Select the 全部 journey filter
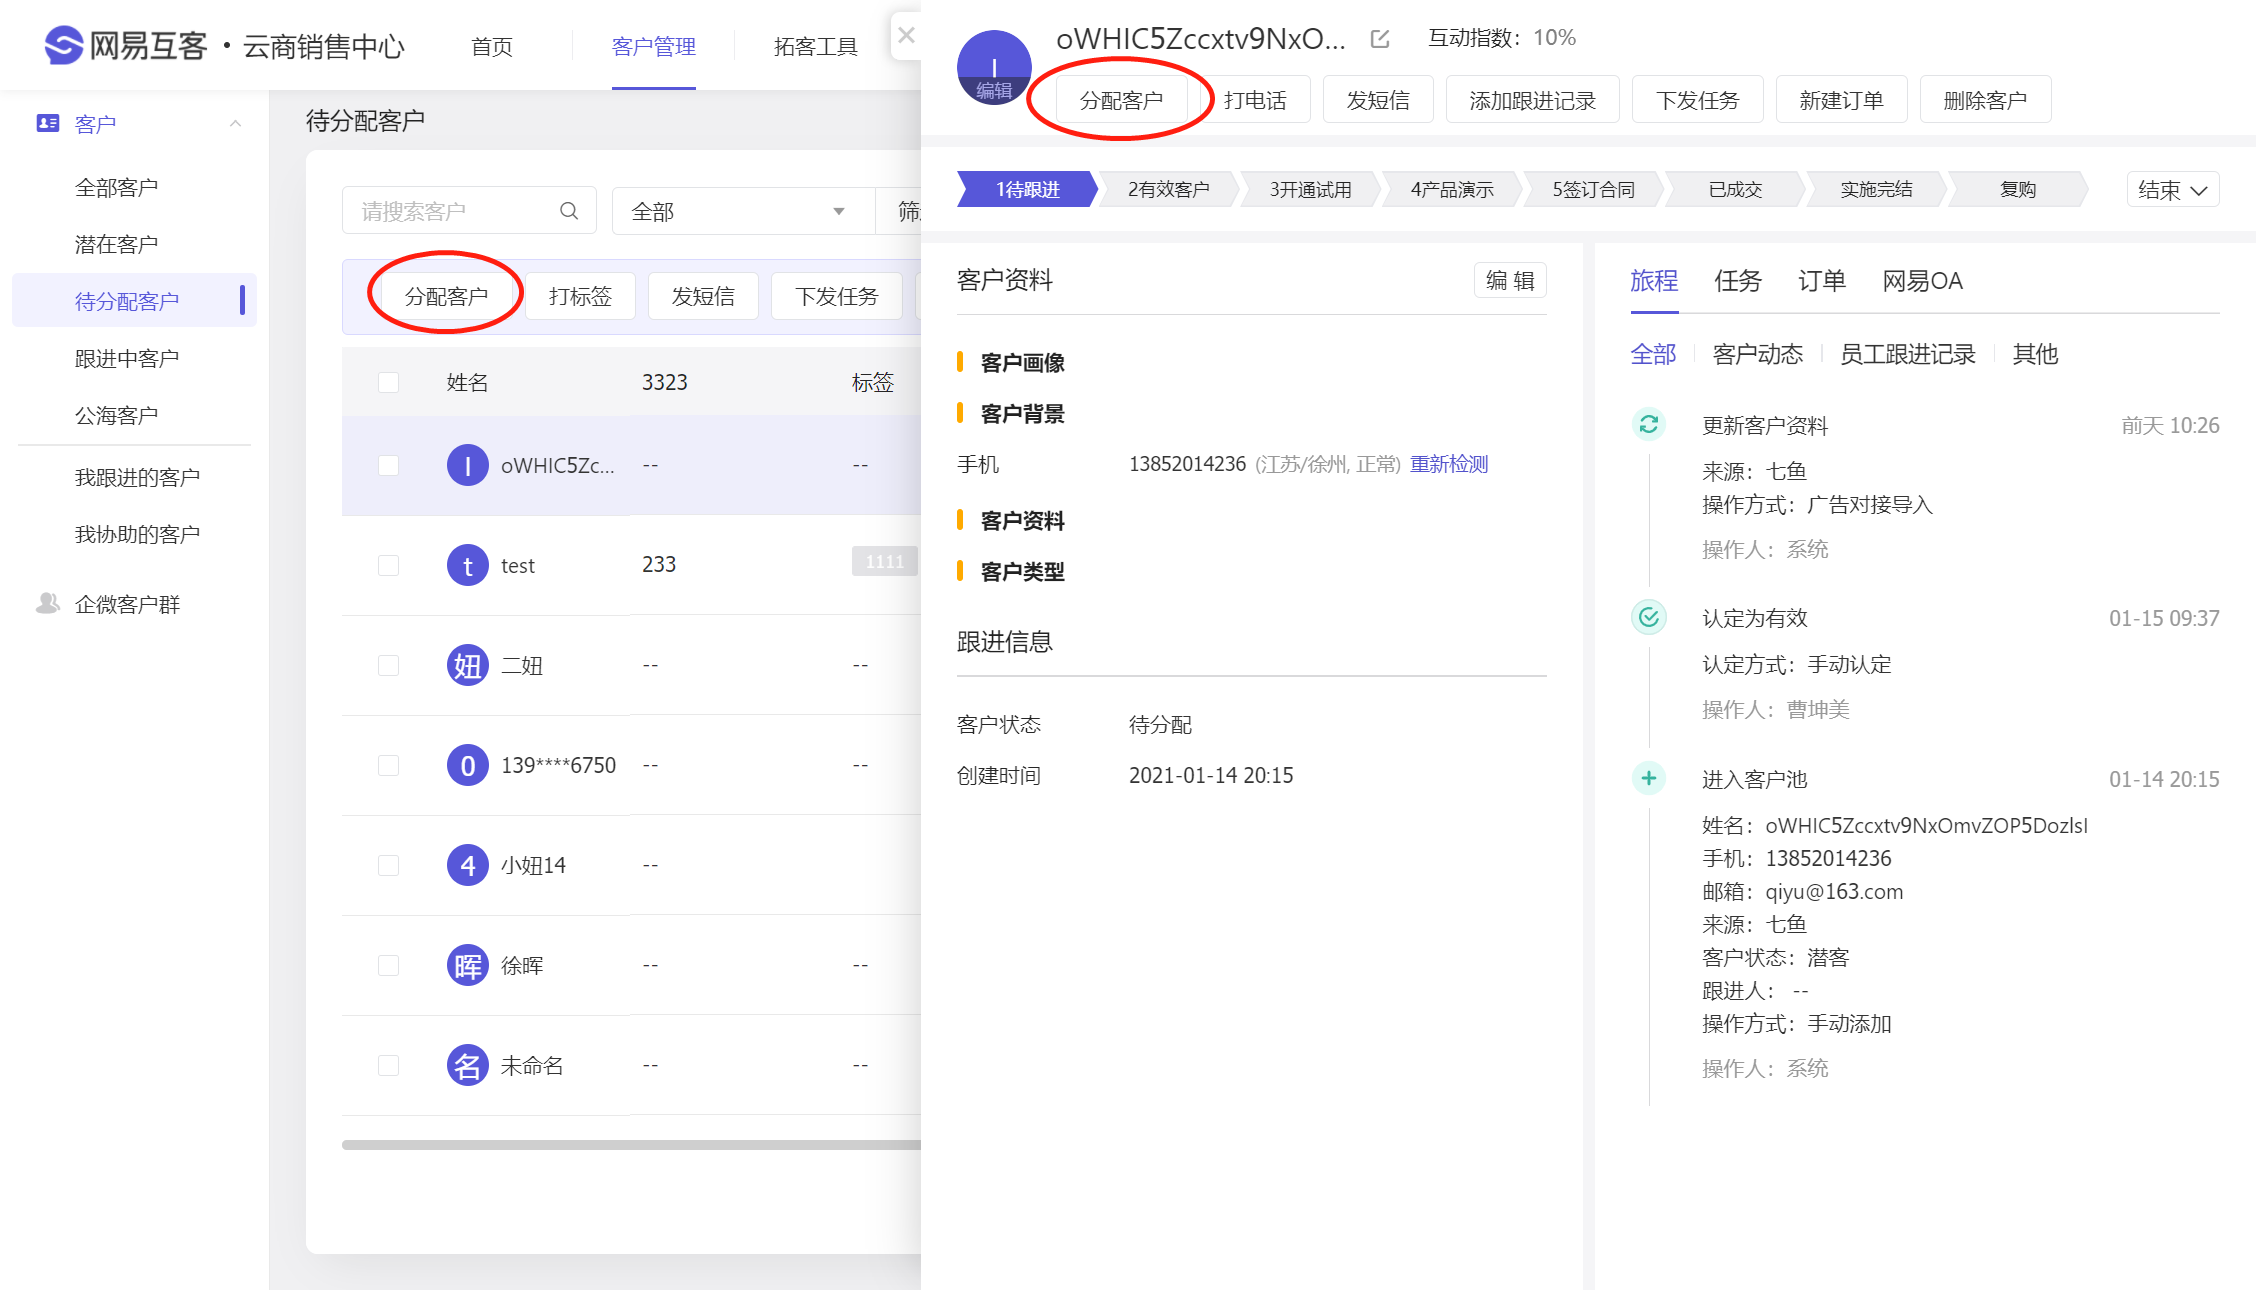The width and height of the screenshot is (2256, 1290). [1653, 354]
